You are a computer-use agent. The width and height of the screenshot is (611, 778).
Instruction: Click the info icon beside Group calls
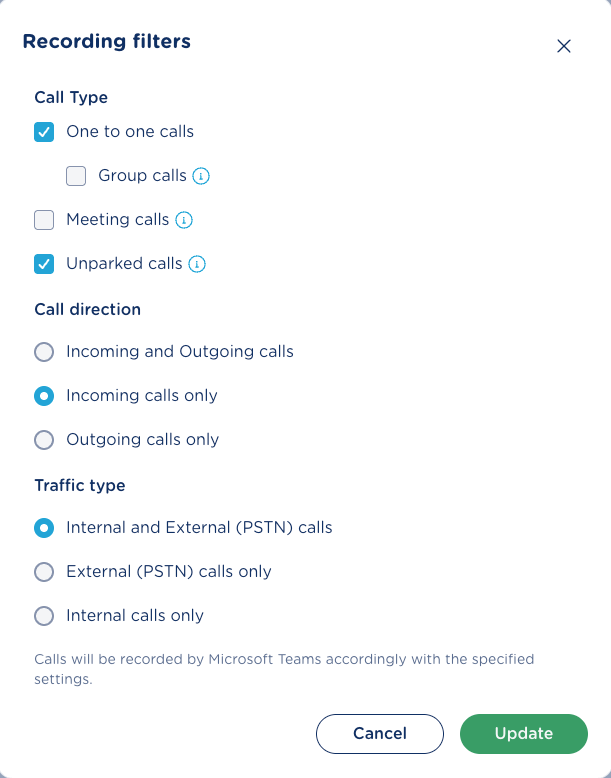(x=201, y=176)
